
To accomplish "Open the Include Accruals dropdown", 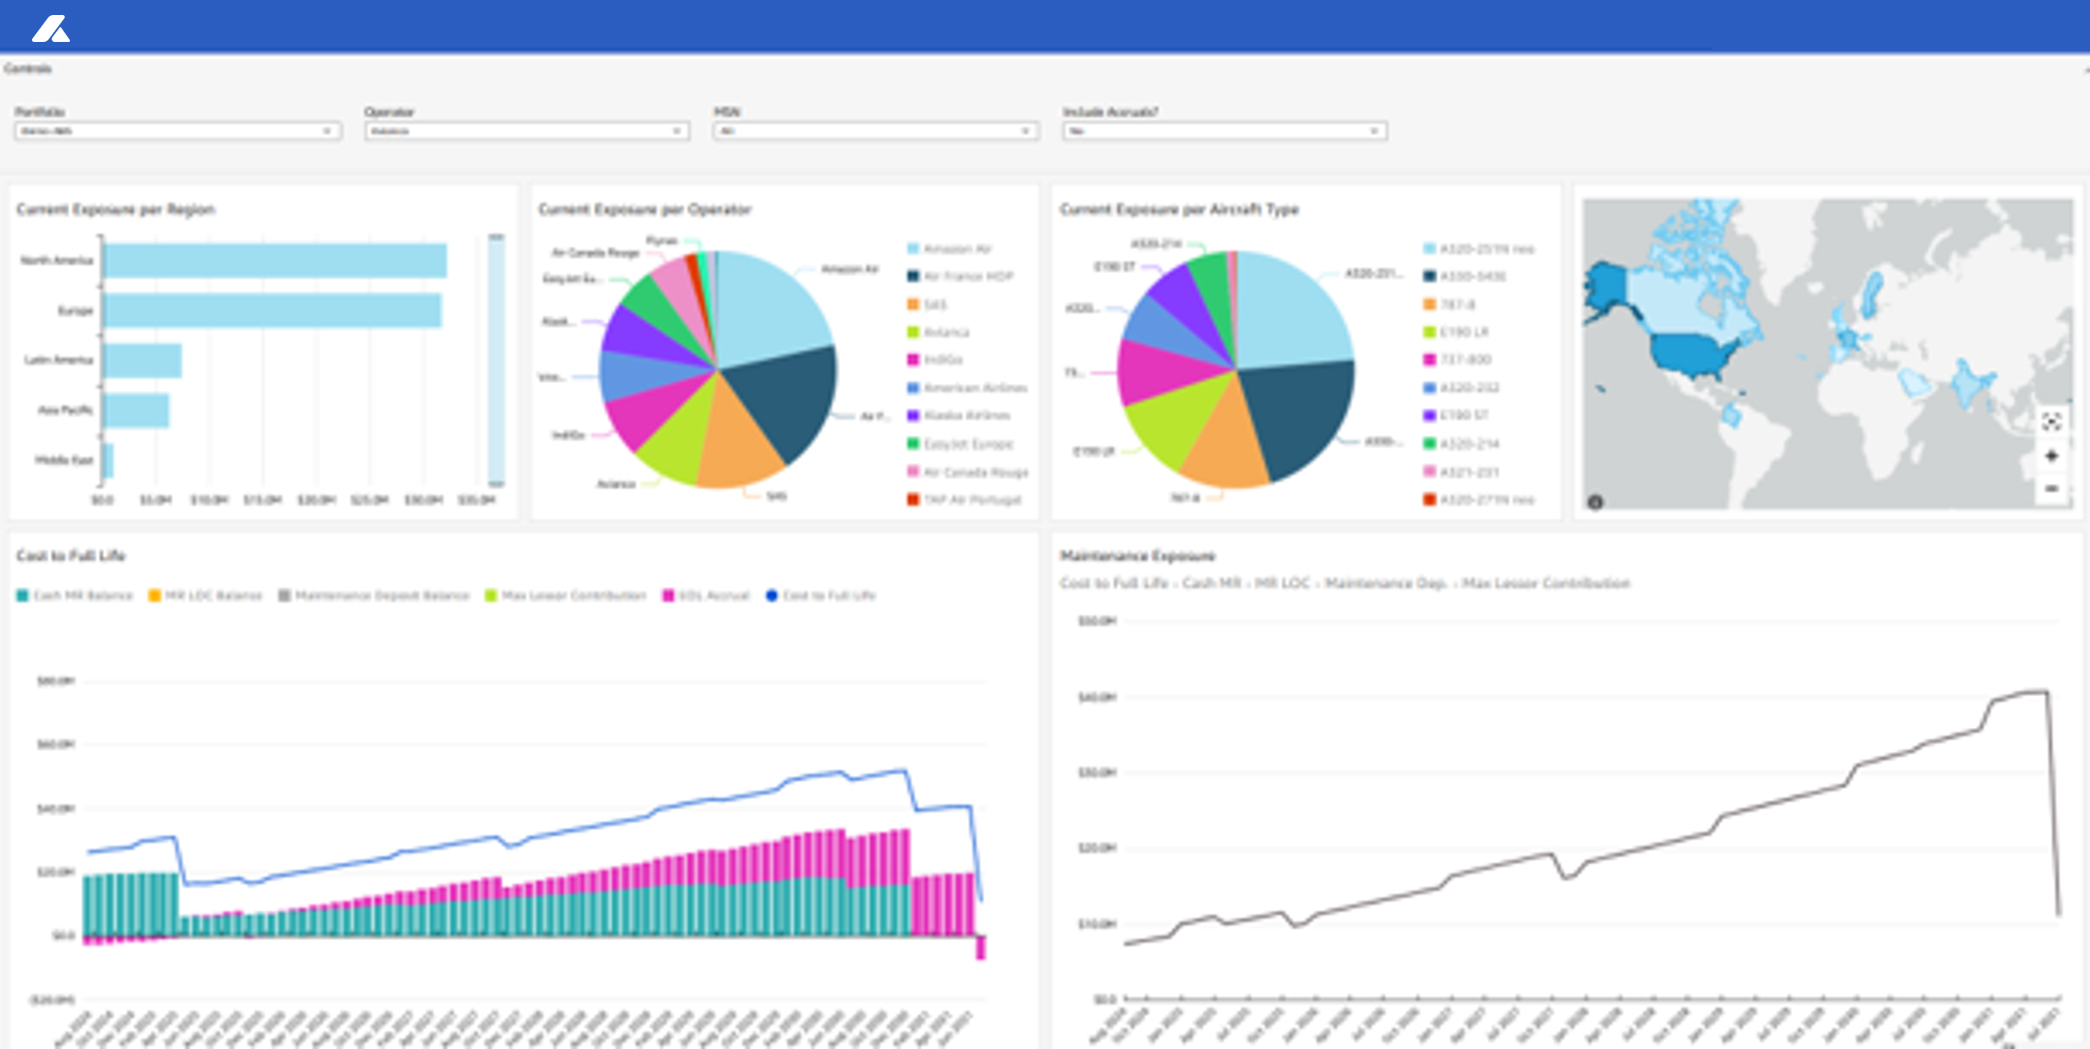I will point(1225,131).
